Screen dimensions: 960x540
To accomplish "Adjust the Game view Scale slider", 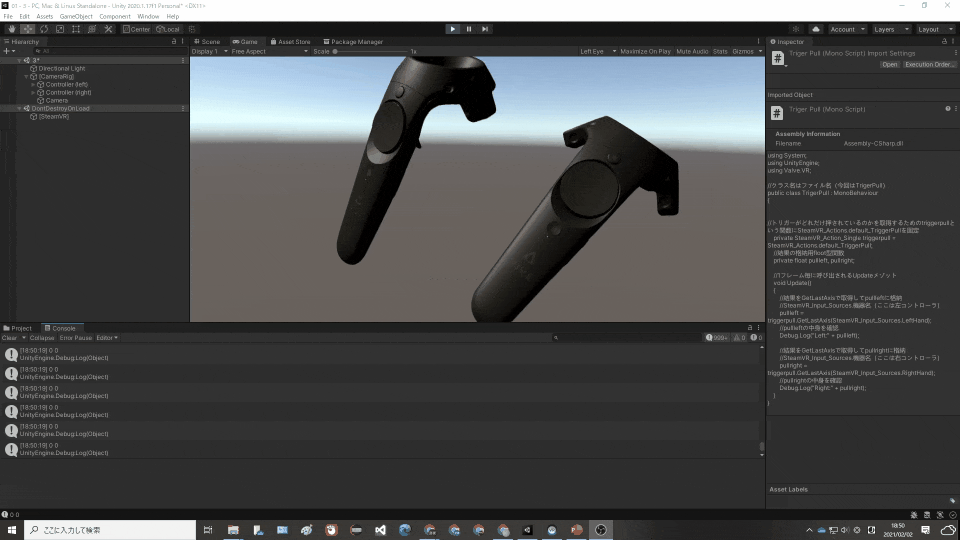I will pos(370,51).
